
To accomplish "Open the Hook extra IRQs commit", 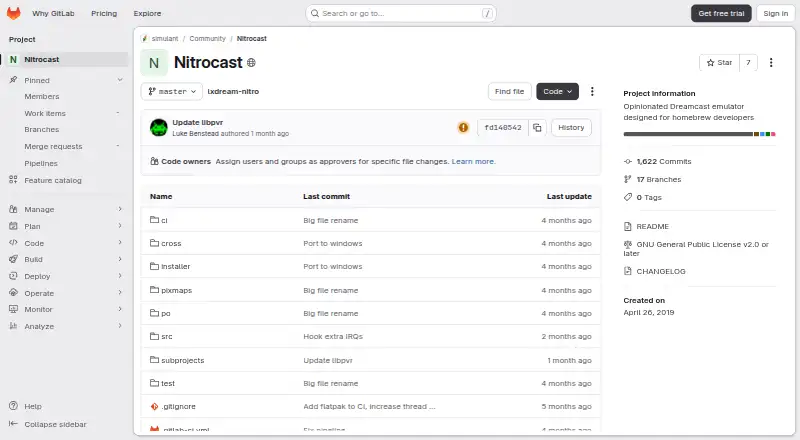I will (333, 336).
